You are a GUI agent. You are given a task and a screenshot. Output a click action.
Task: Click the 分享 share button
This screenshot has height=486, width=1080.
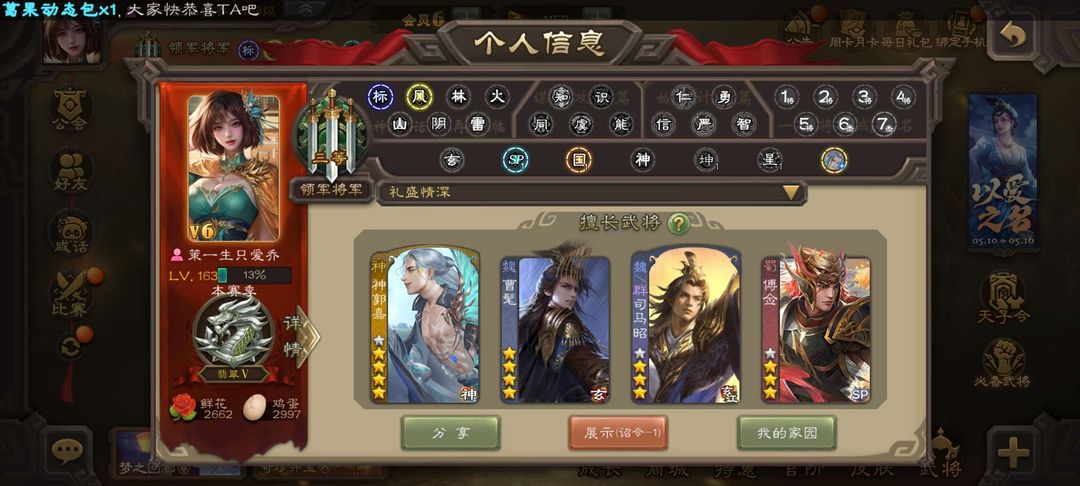(450, 433)
